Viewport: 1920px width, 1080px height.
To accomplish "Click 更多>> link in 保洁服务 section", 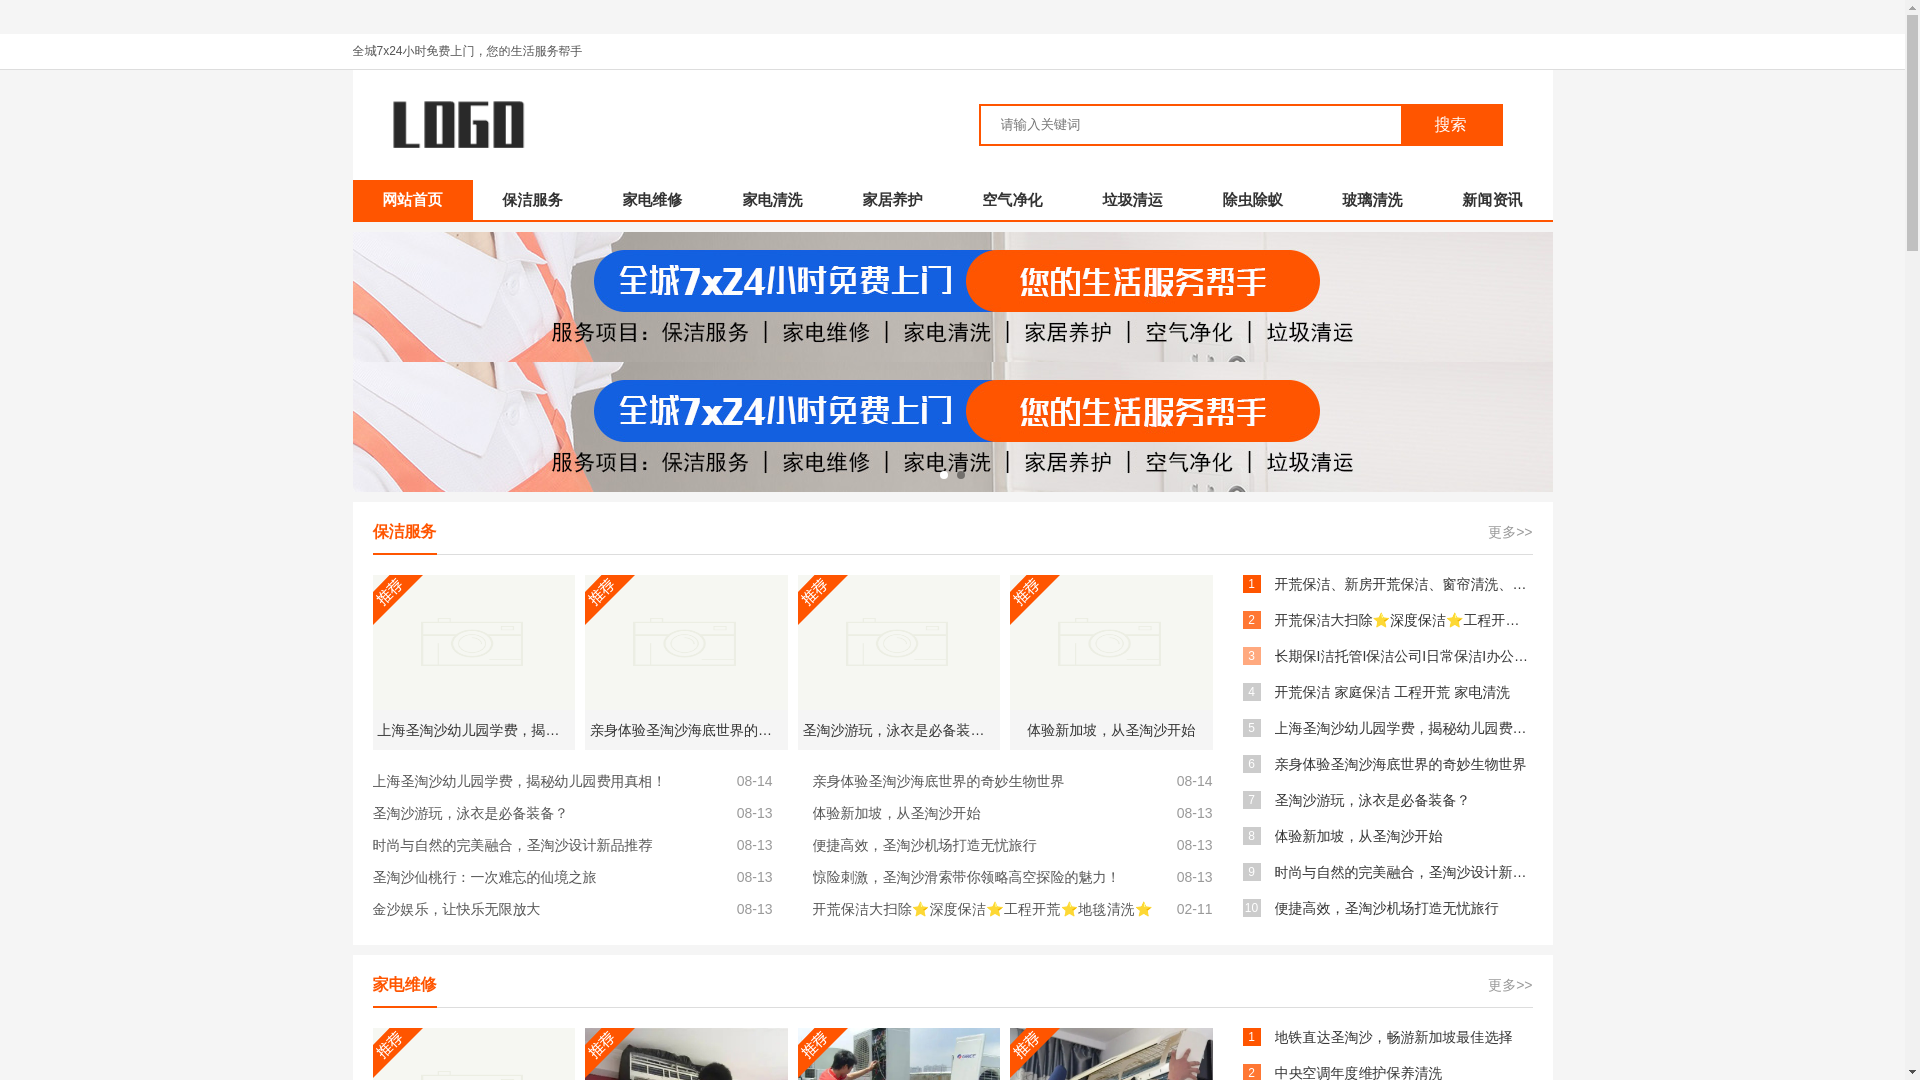I will pos(1510,532).
